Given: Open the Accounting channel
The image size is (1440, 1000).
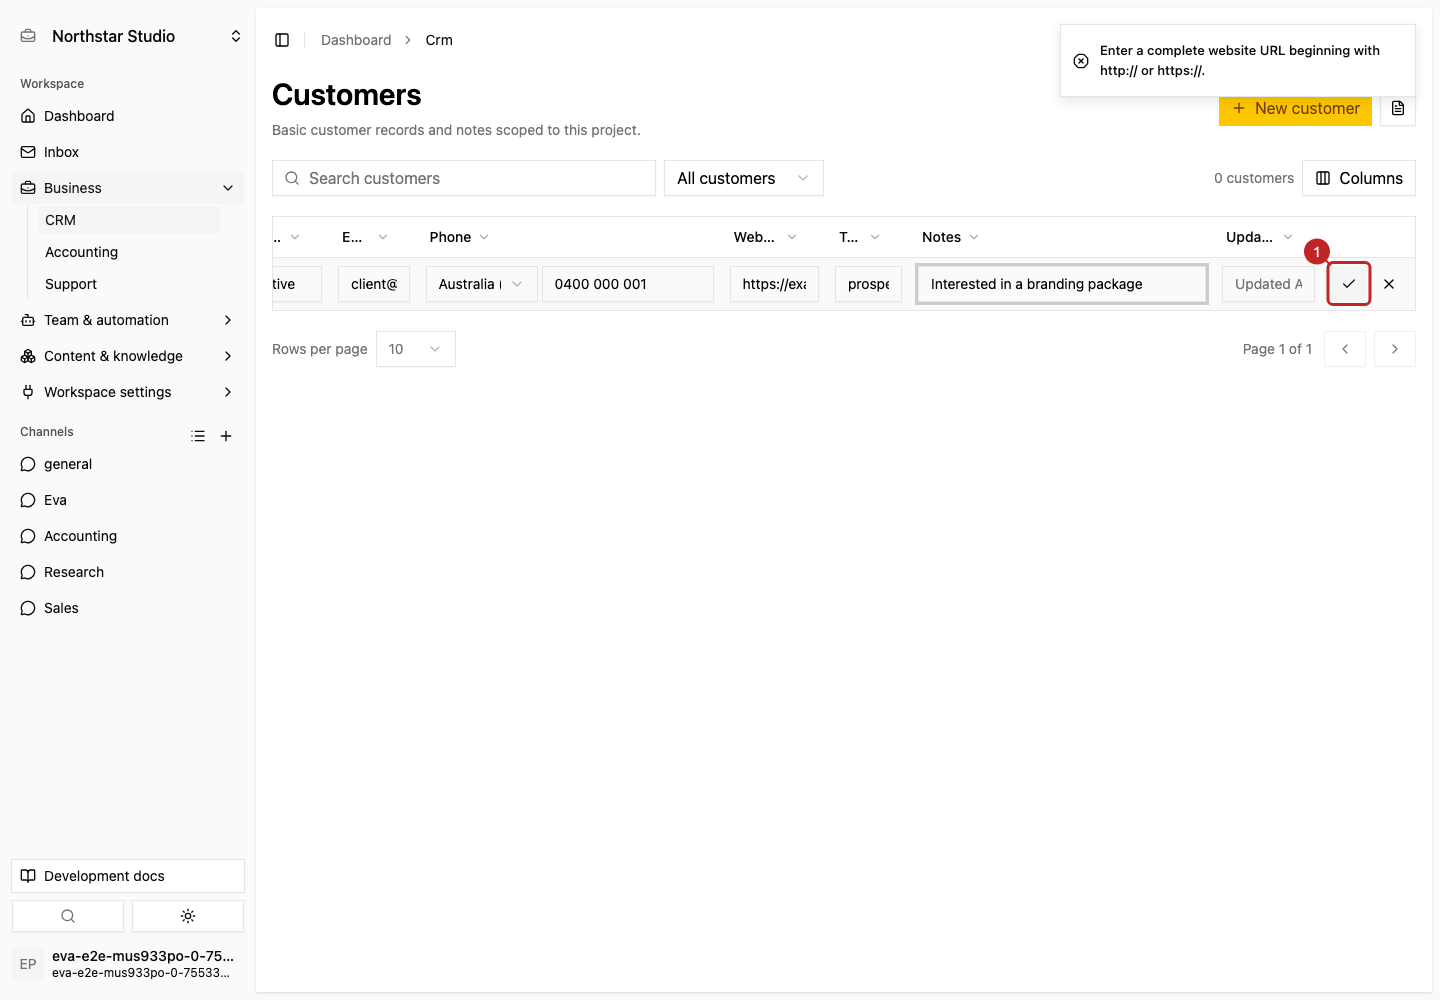Looking at the screenshot, I should tap(128, 536).
